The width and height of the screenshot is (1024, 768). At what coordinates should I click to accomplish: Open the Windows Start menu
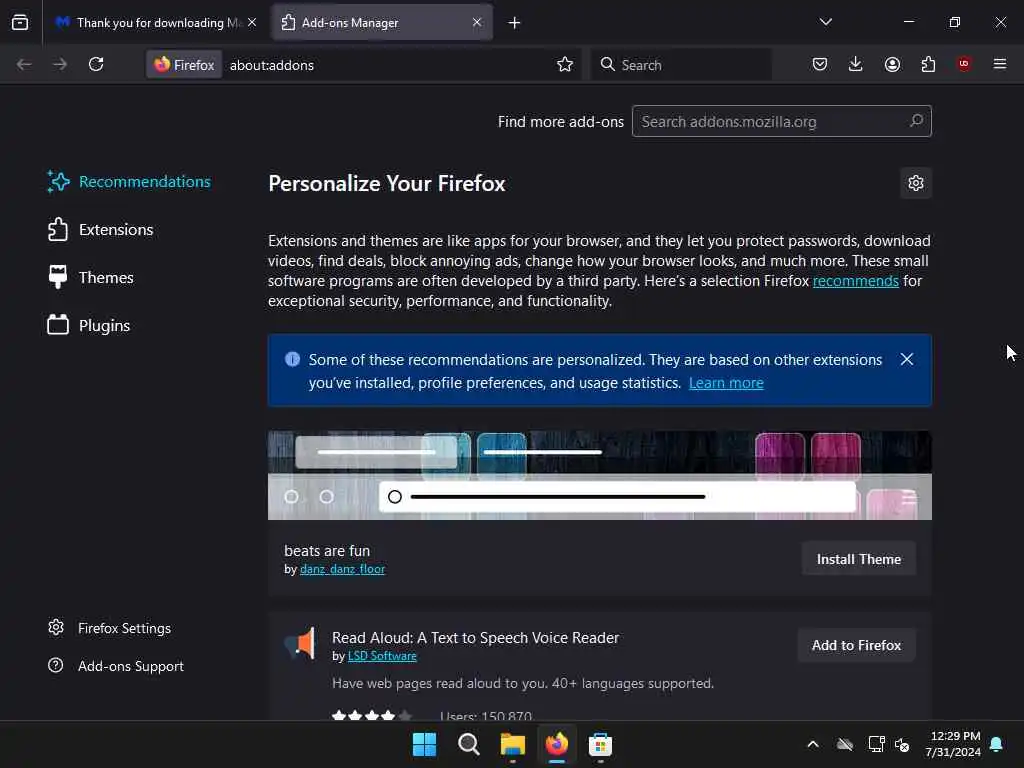(x=424, y=744)
